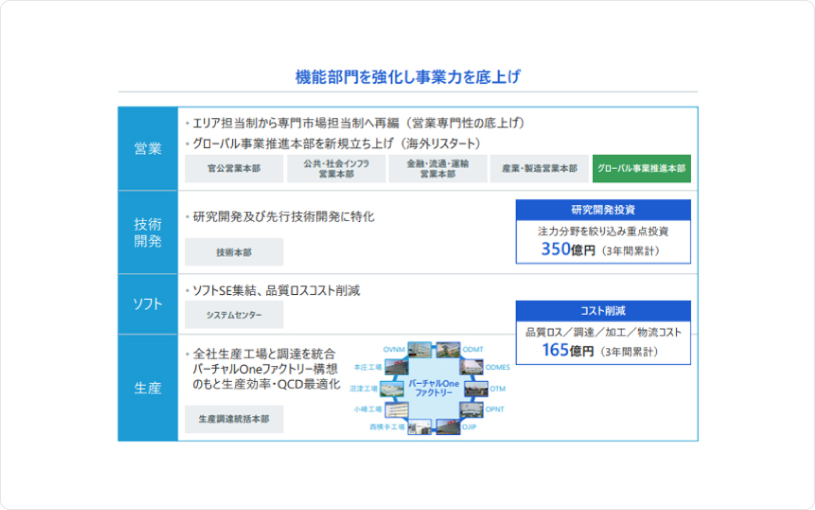Click the 技術開発 row header
Image resolution: width=815 pixels, height=510 pixels.
click(x=148, y=232)
